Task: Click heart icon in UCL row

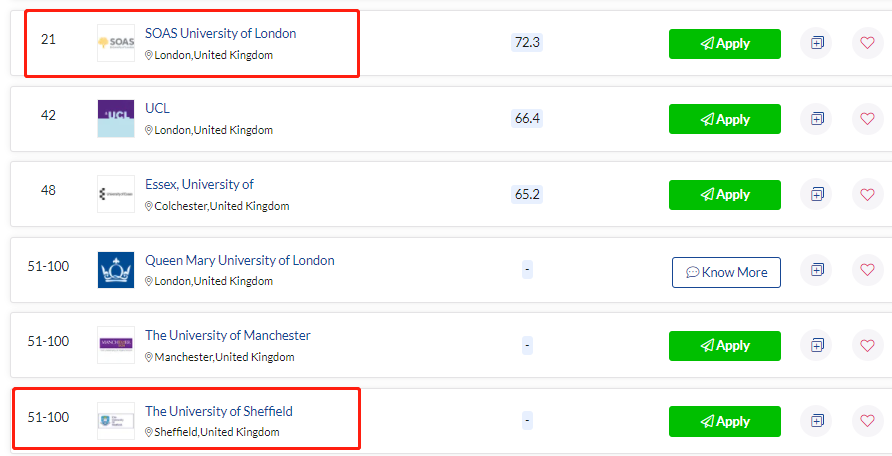Action: [867, 118]
